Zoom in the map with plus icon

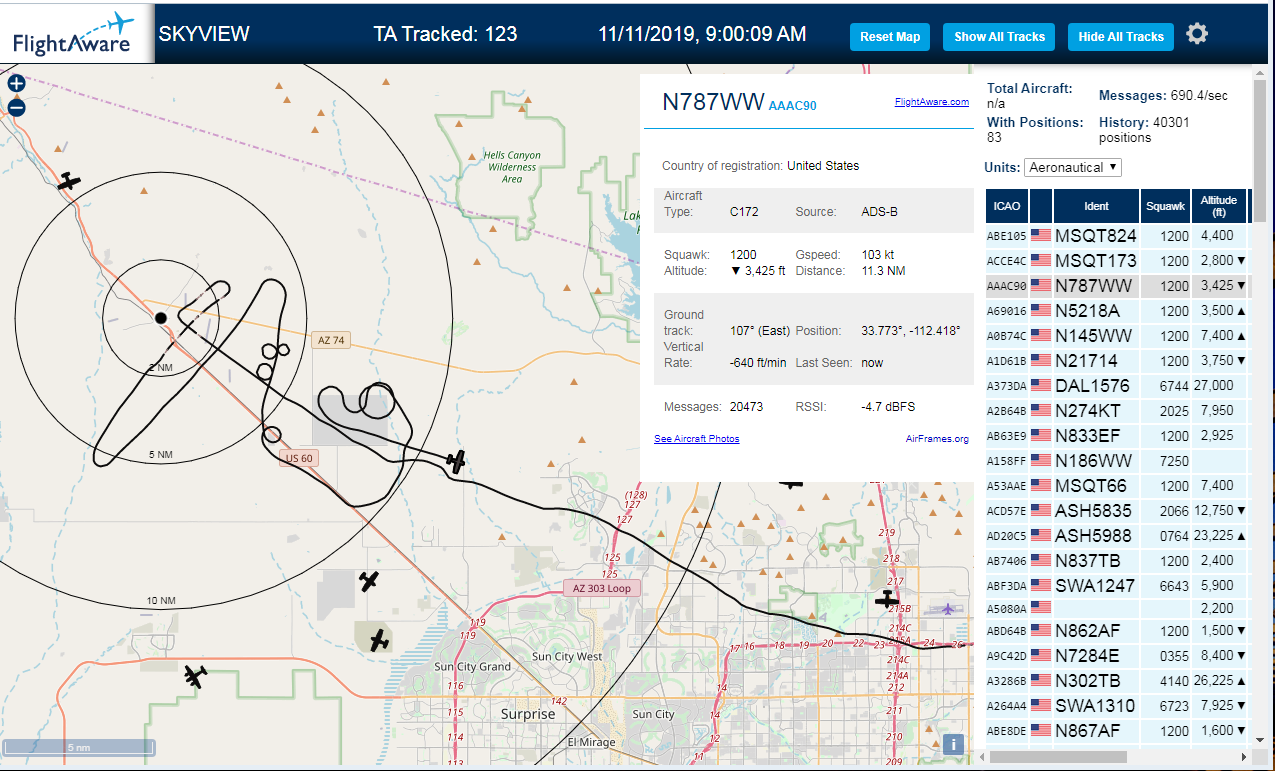(16, 84)
